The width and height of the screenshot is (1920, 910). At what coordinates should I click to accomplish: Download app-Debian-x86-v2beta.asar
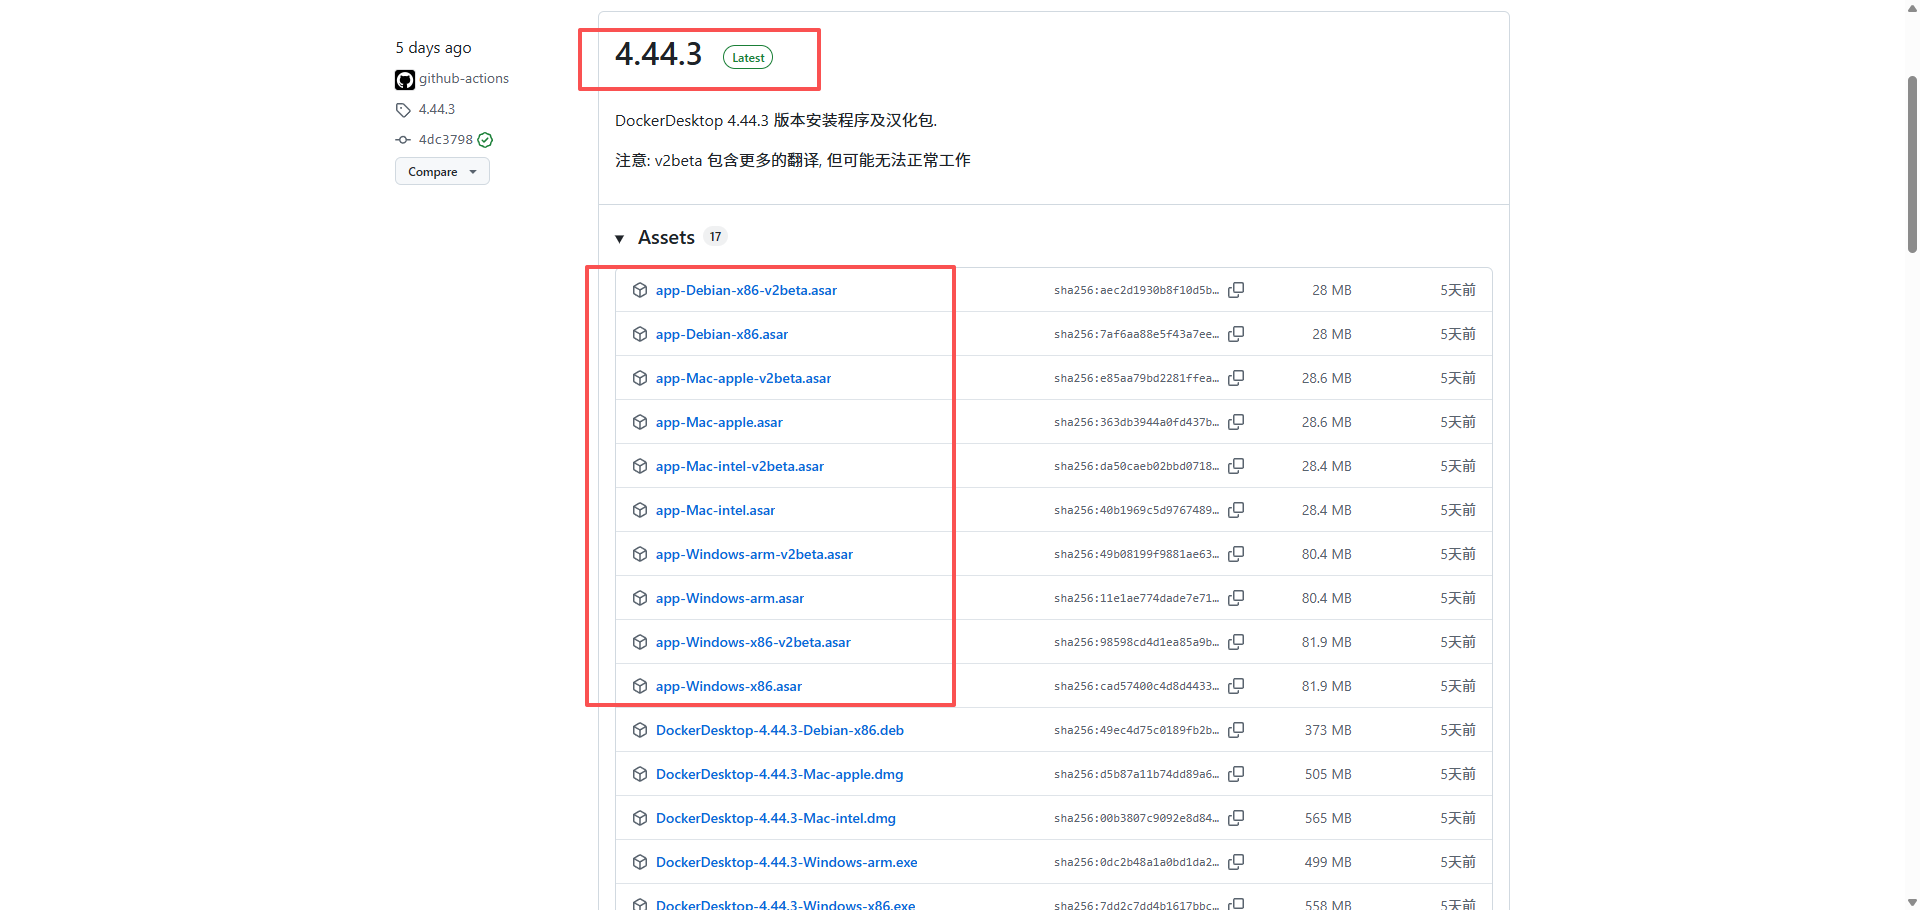746,290
